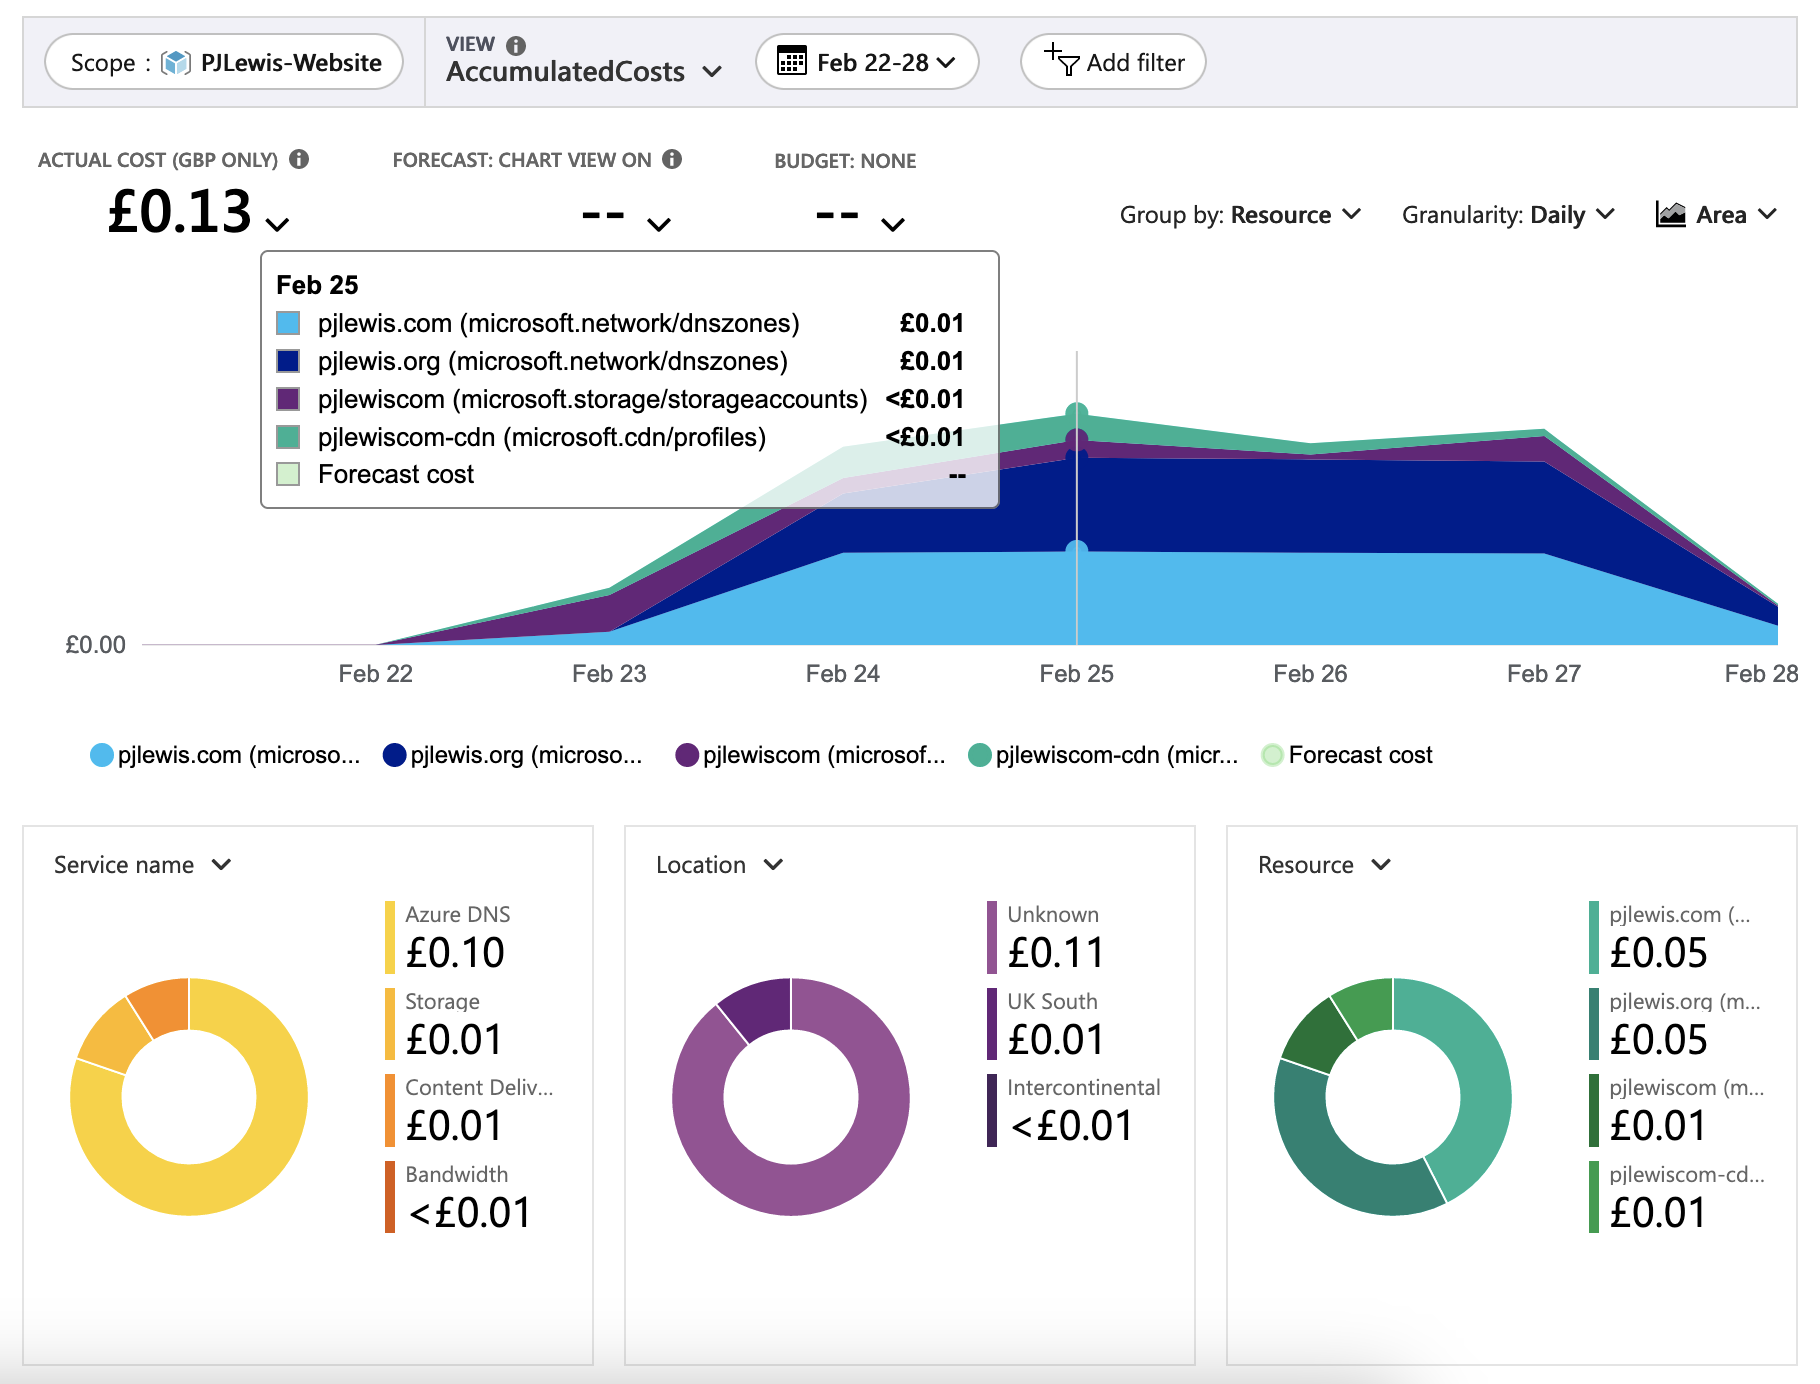Viewport: 1820px width, 1384px height.
Task: Open the Feb 22-28 date range picker
Action: coord(867,62)
